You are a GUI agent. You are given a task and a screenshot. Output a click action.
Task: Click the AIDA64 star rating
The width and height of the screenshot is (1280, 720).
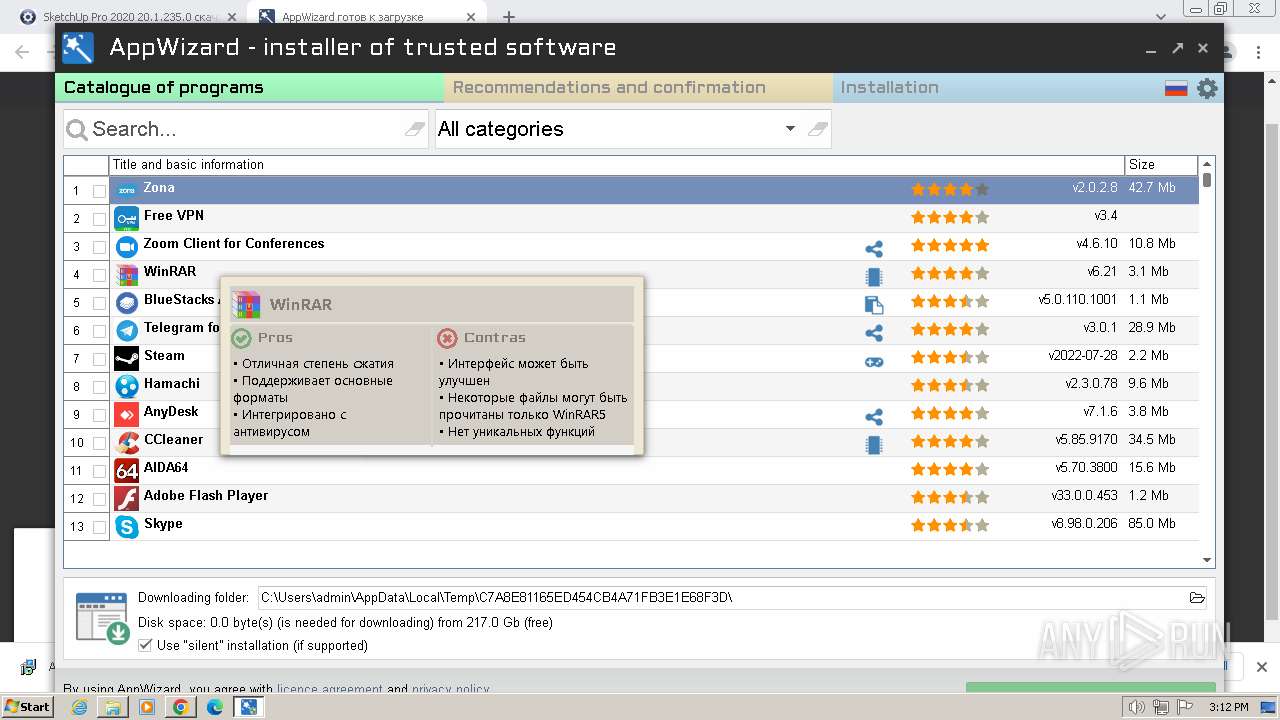(x=950, y=469)
